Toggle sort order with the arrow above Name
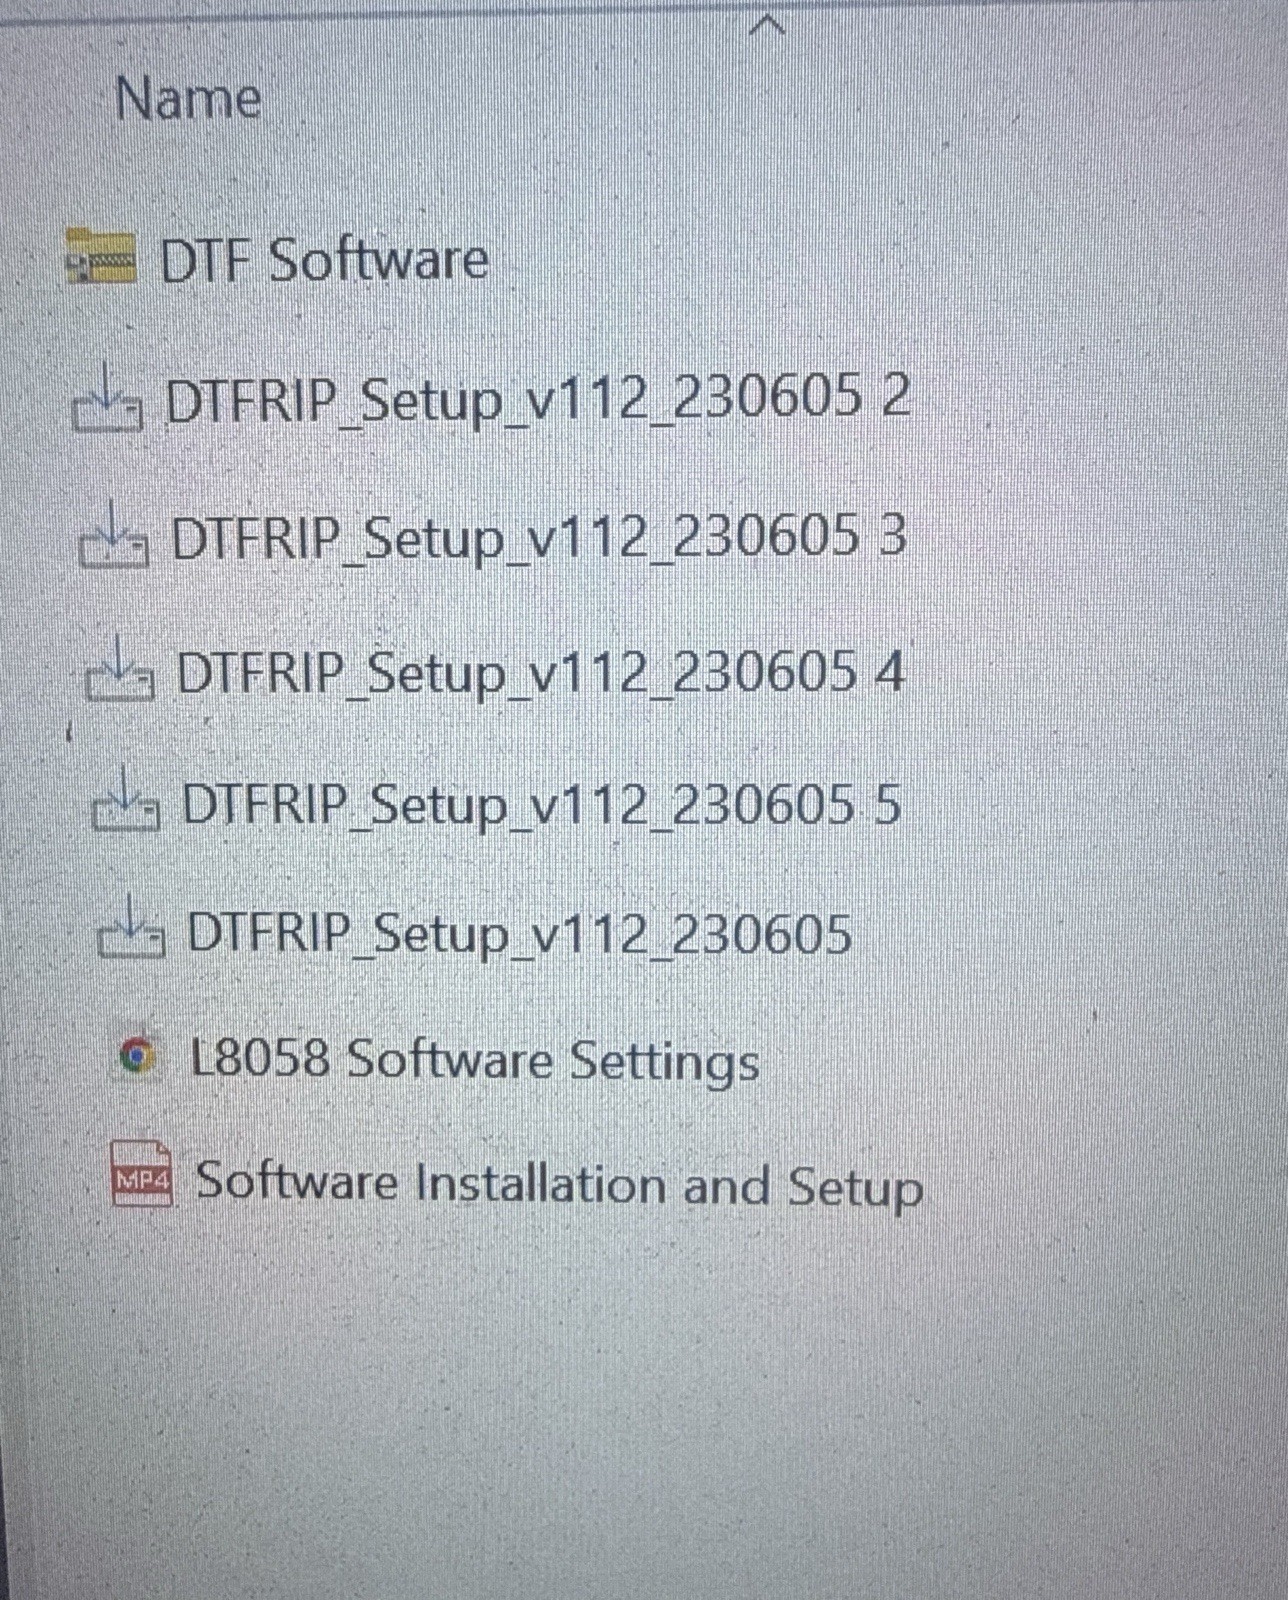Viewport: 1288px width, 1600px height. (766, 27)
